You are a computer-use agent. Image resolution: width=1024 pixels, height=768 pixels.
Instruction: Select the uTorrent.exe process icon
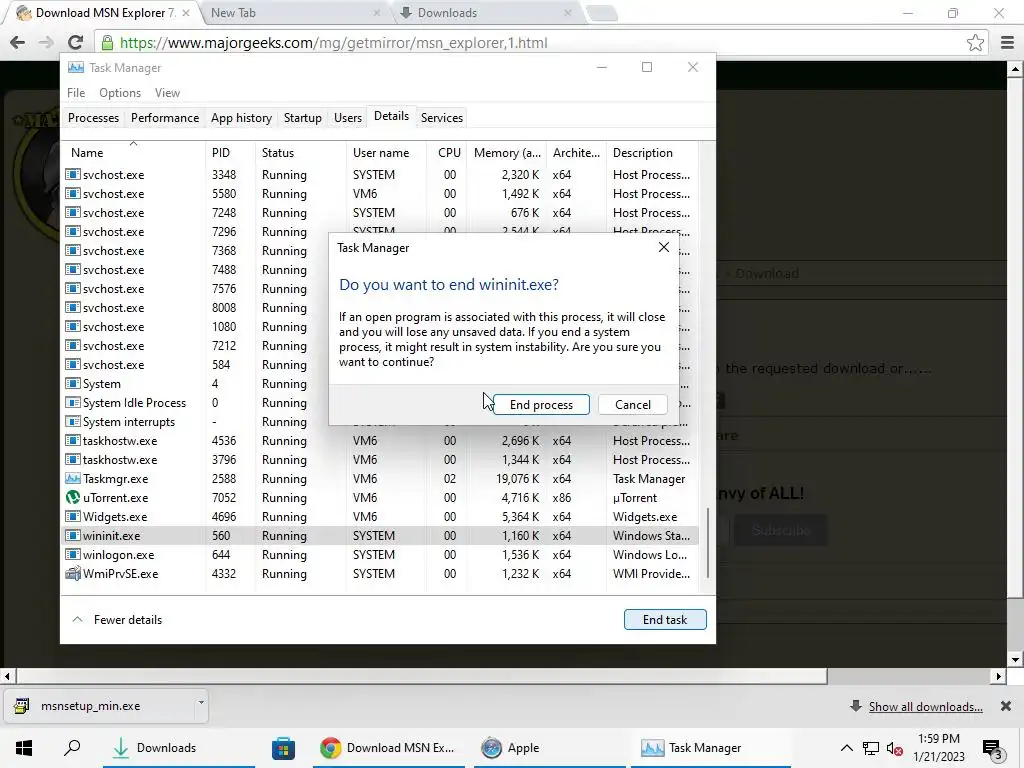[73, 498]
